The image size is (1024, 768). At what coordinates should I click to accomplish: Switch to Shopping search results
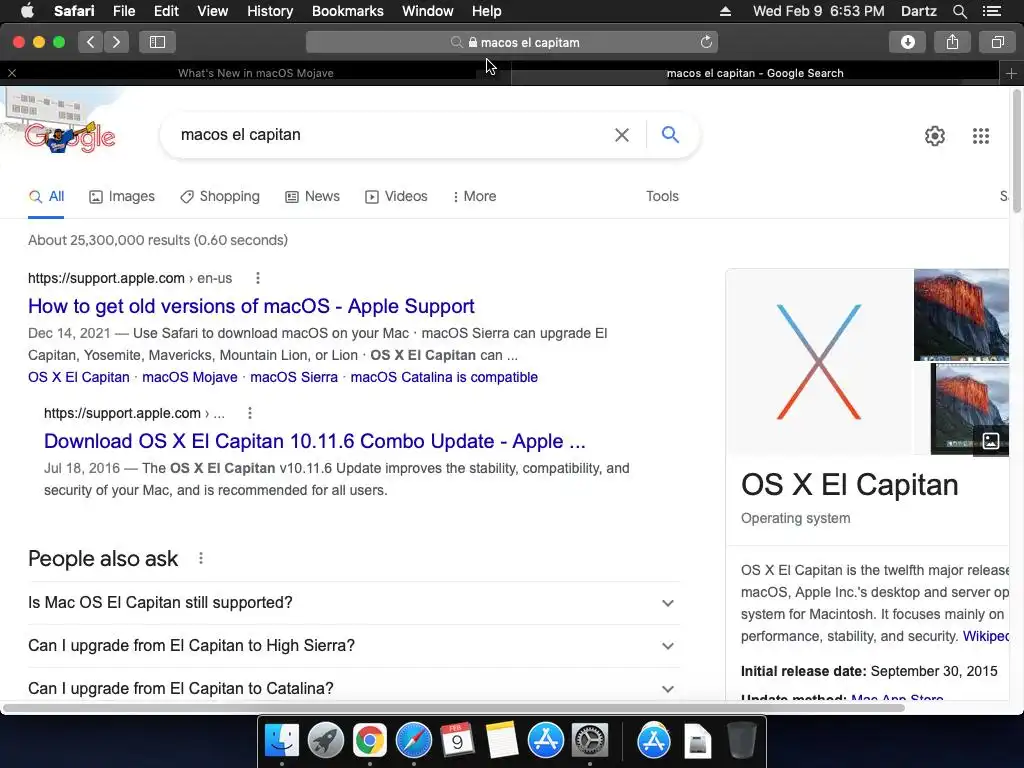[x=220, y=197]
